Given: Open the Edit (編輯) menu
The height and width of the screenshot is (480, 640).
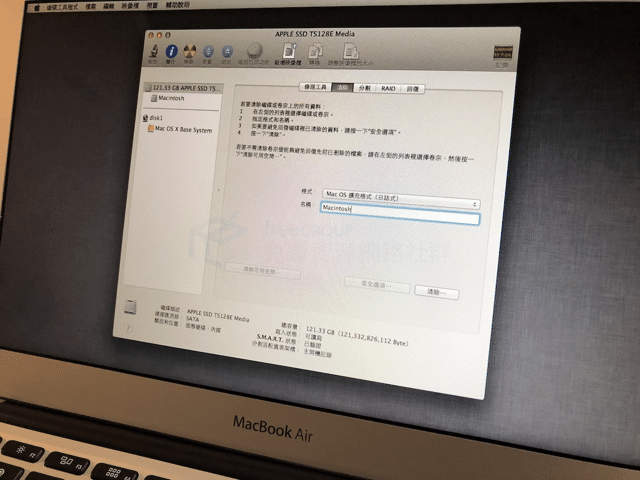Looking at the screenshot, I should tap(109, 6).
